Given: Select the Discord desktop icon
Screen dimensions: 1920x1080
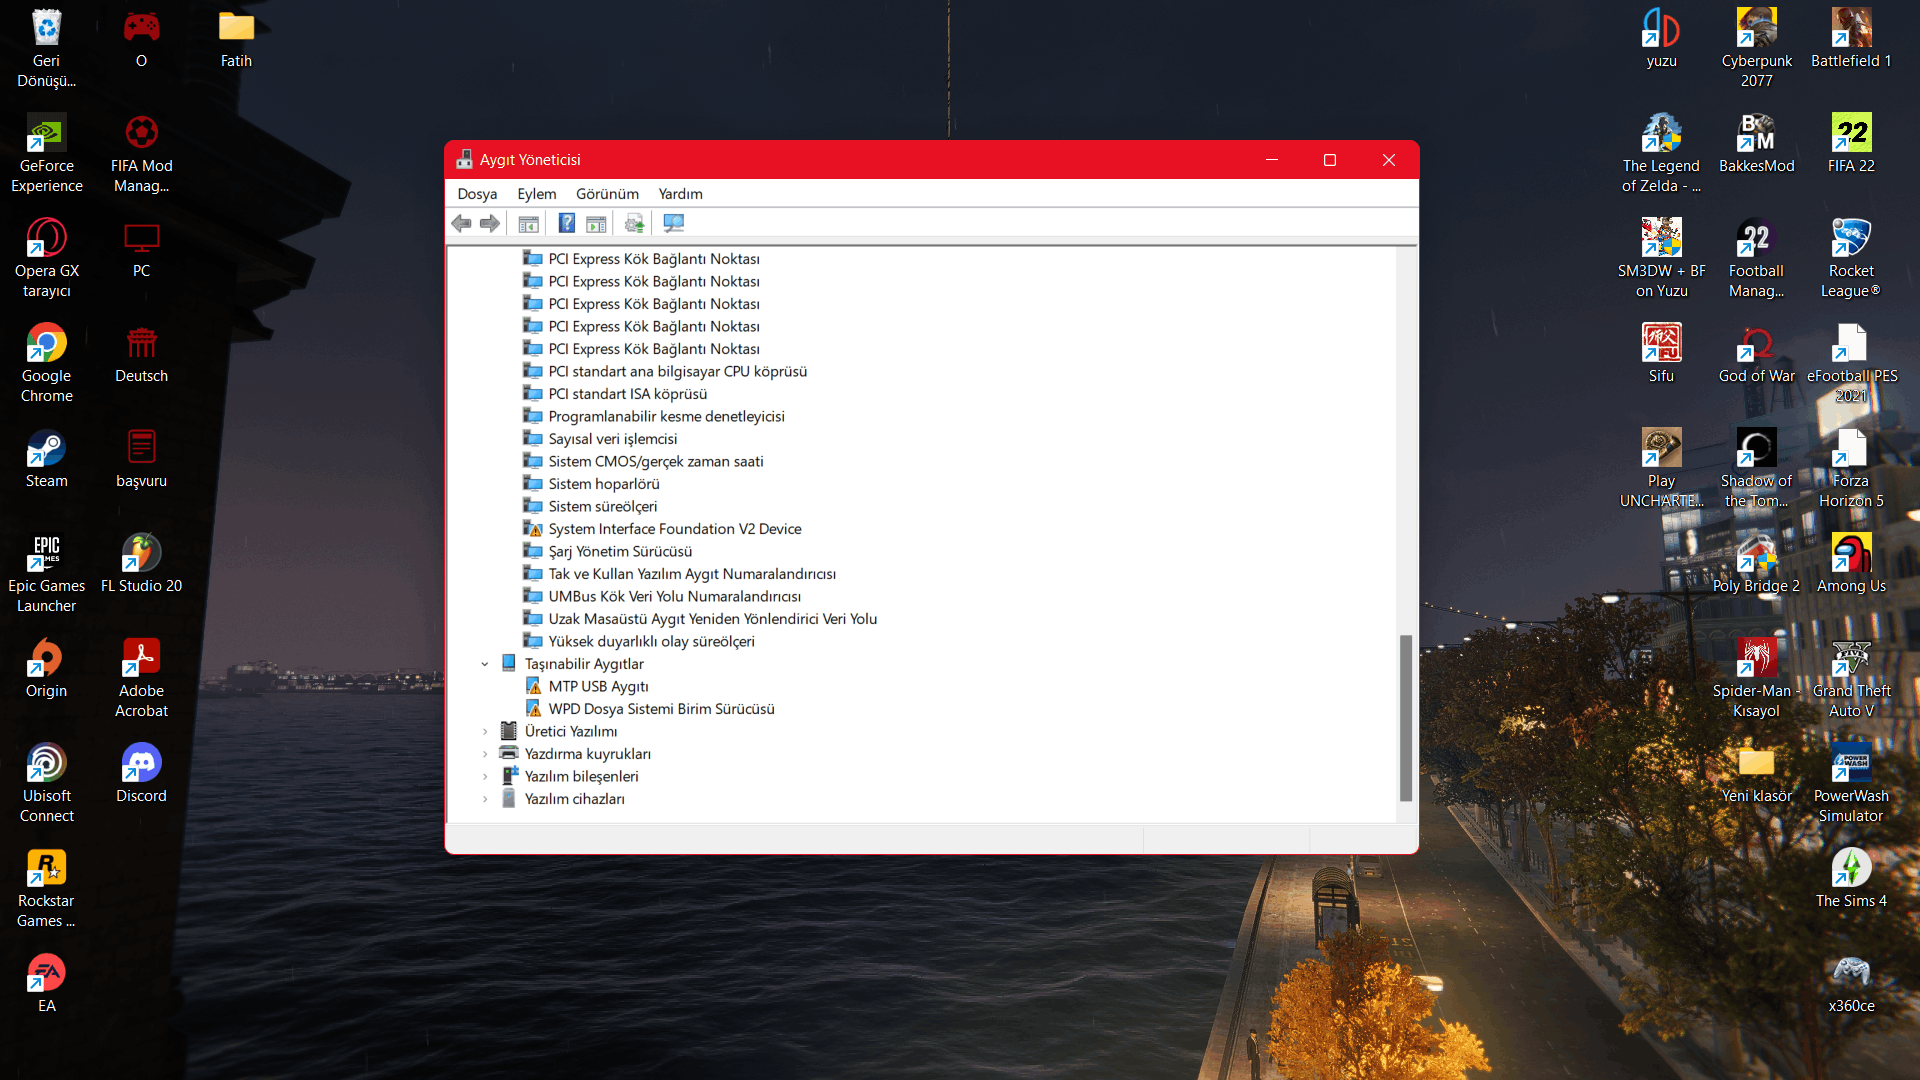Looking at the screenshot, I should tap(141, 774).
